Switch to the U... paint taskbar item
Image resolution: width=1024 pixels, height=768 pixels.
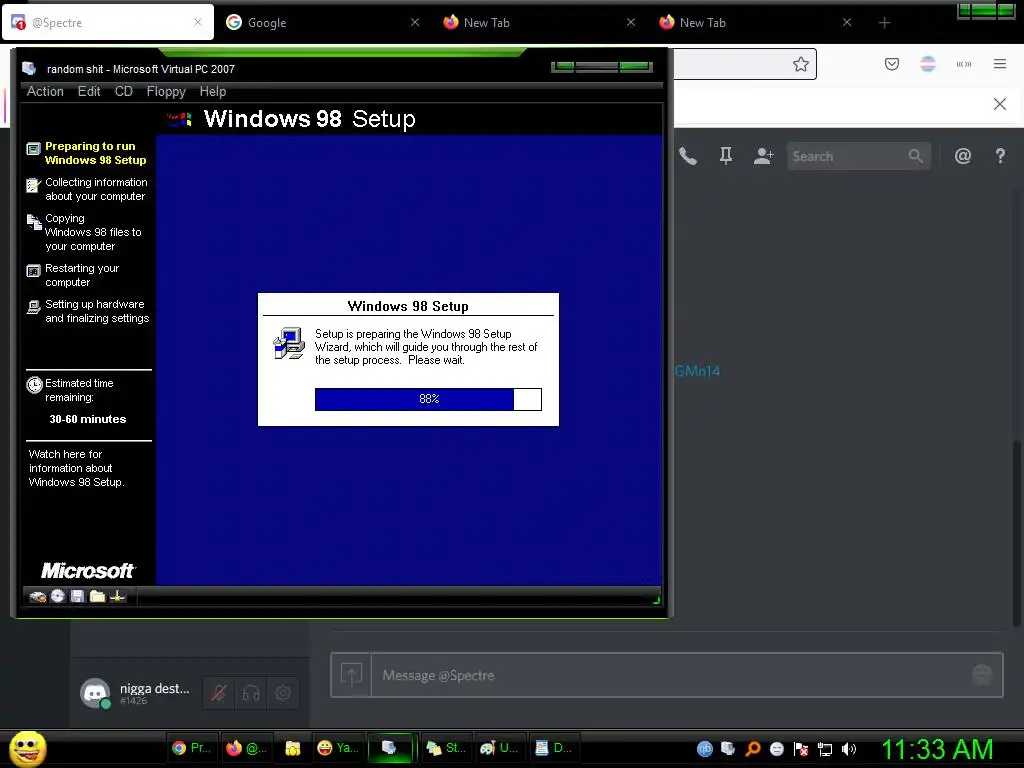(500, 748)
